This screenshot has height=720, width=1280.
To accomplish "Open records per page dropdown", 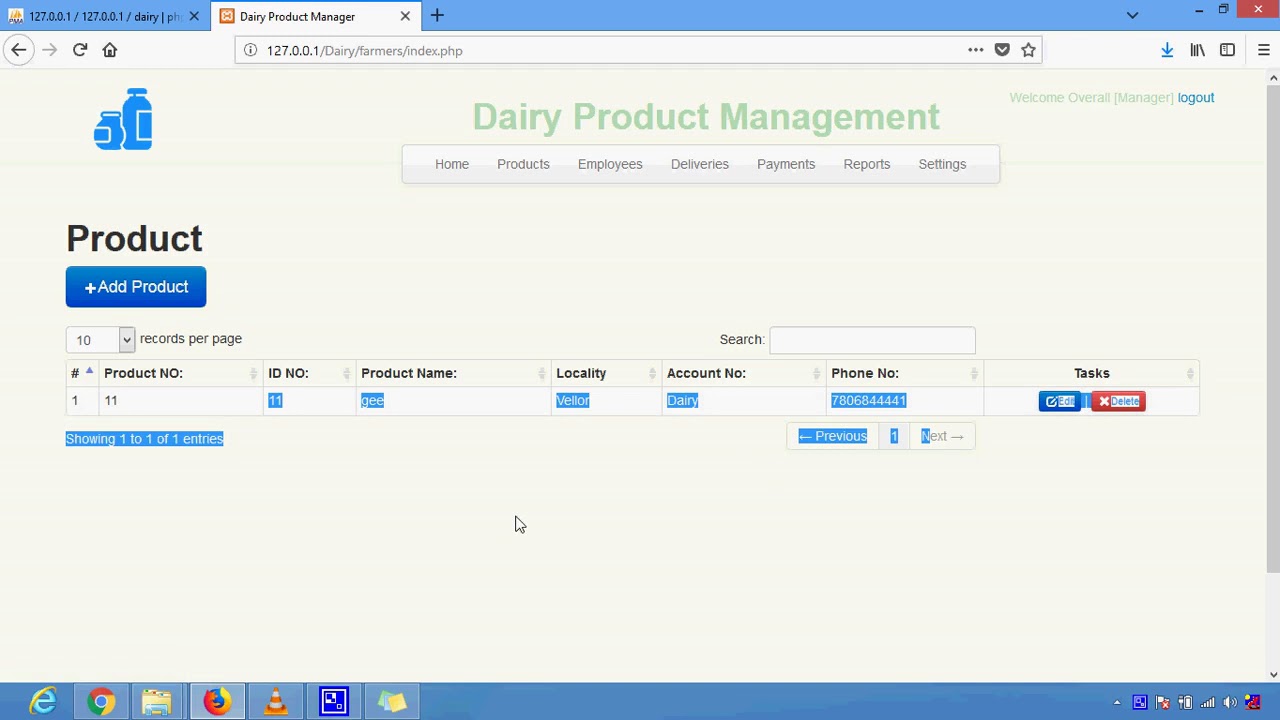I will pos(100,340).
